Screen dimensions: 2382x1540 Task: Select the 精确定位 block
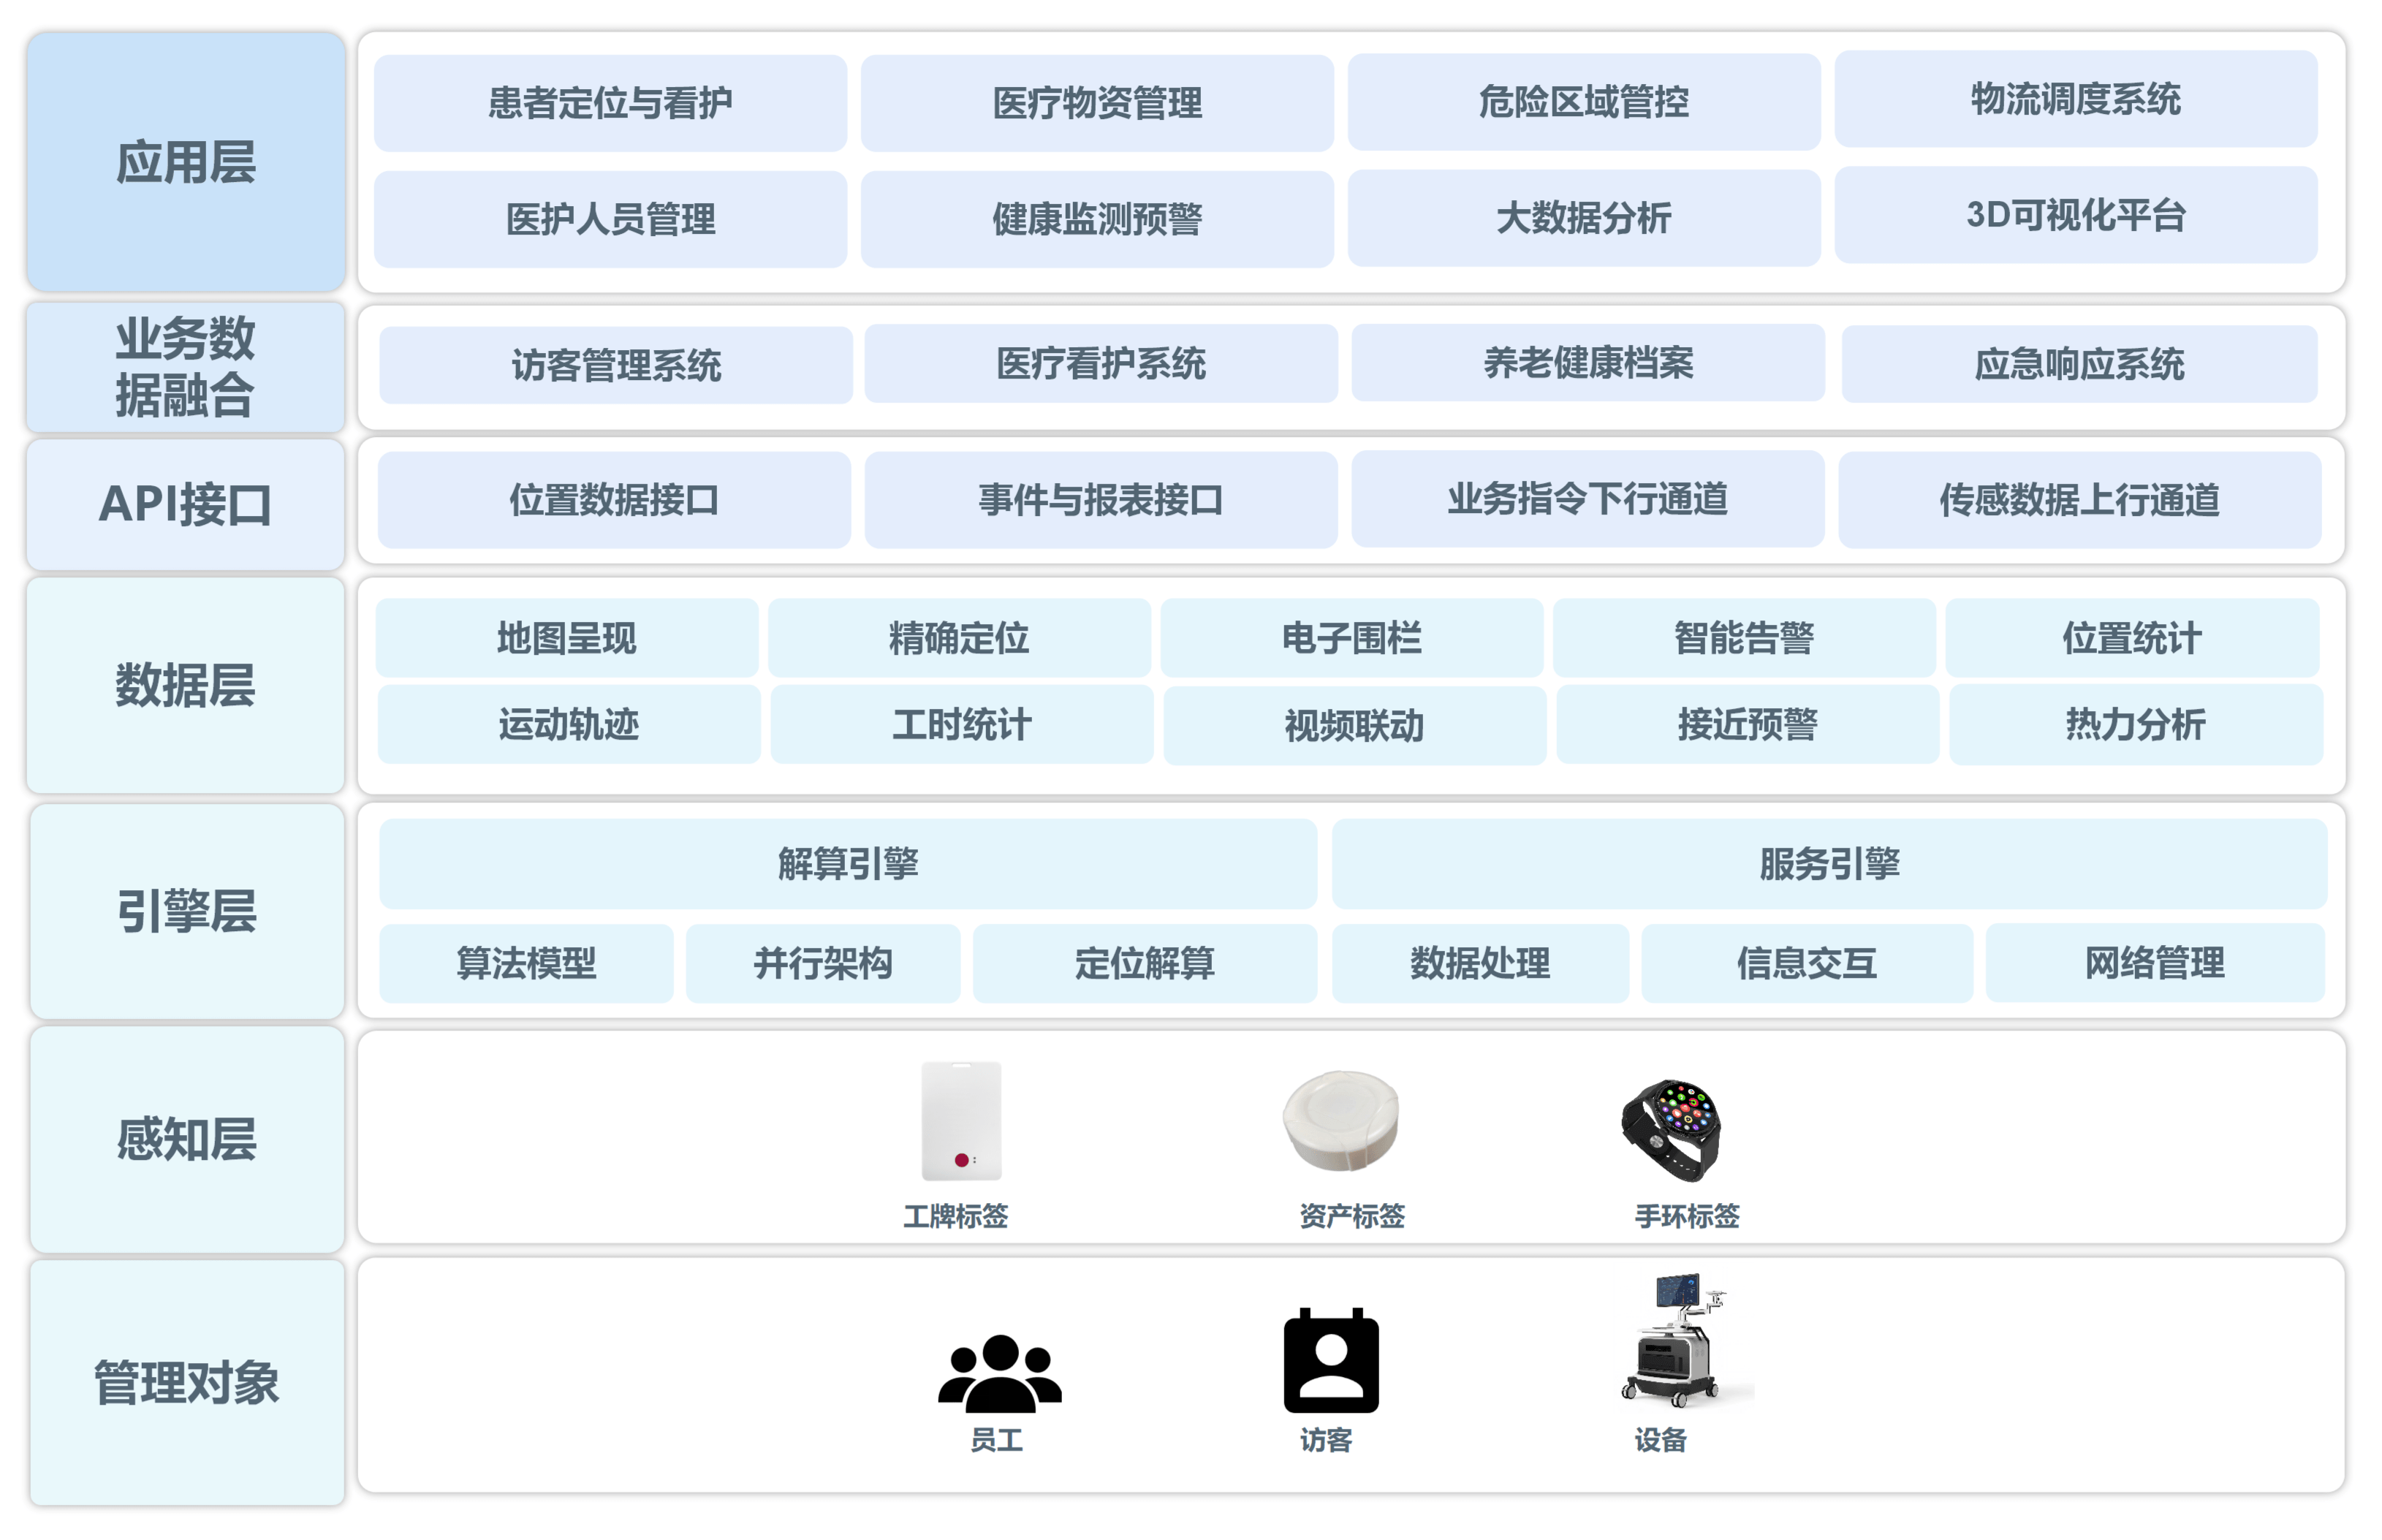pyautogui.click(x=959, y=638)
